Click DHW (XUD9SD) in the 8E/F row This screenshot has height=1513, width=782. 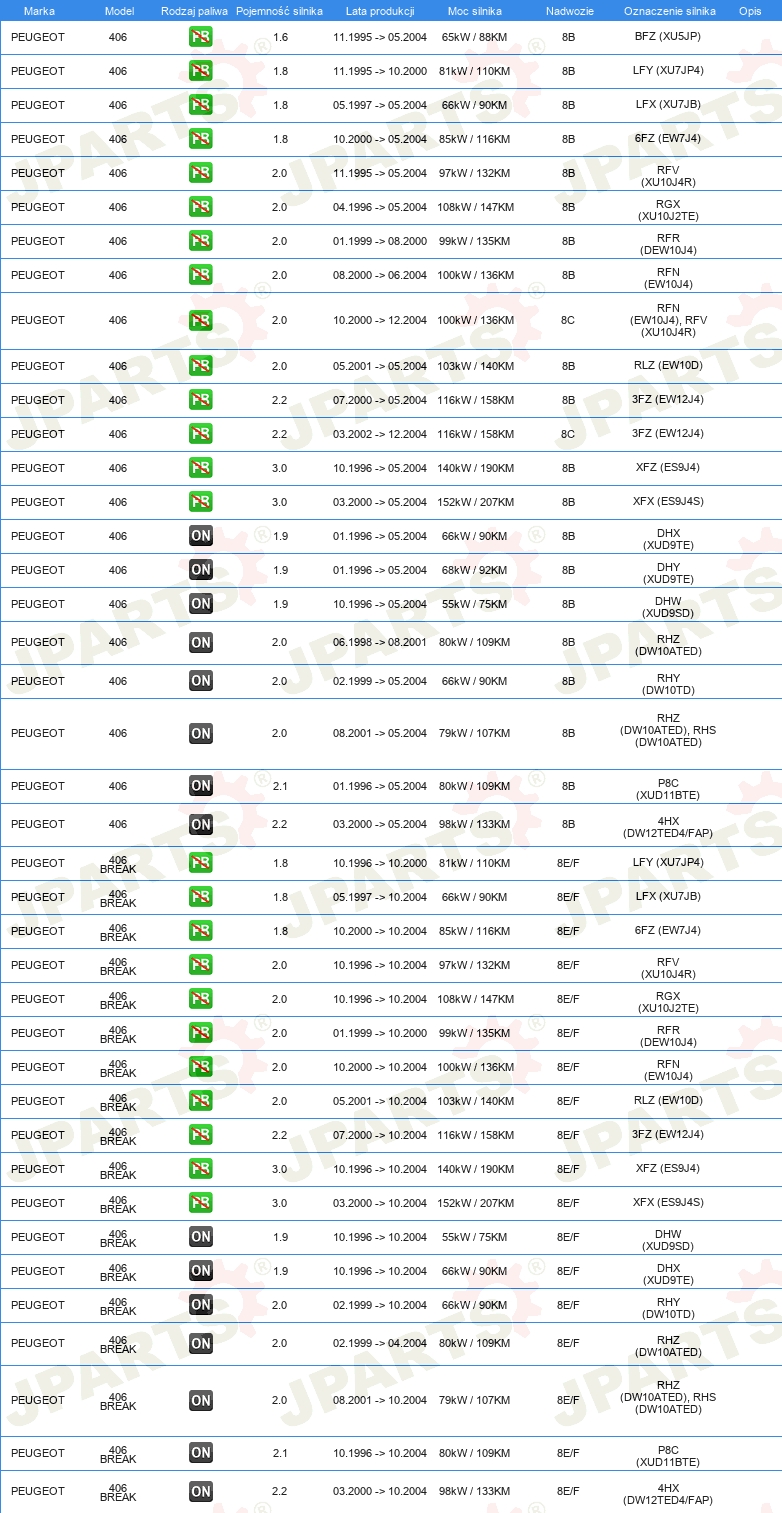click(x=668, y=1240)
